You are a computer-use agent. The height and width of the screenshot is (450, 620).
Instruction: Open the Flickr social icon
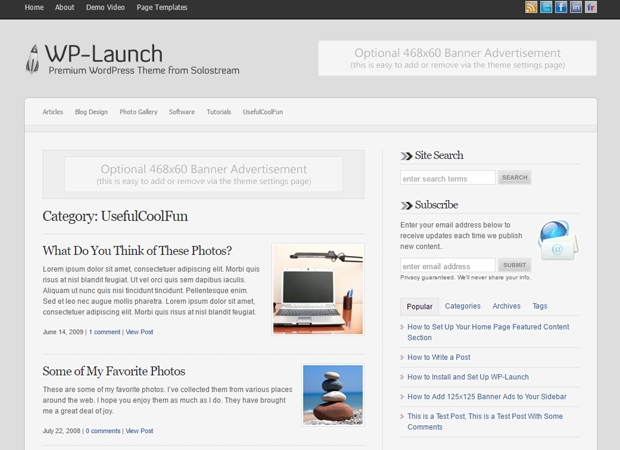point(591,7)
